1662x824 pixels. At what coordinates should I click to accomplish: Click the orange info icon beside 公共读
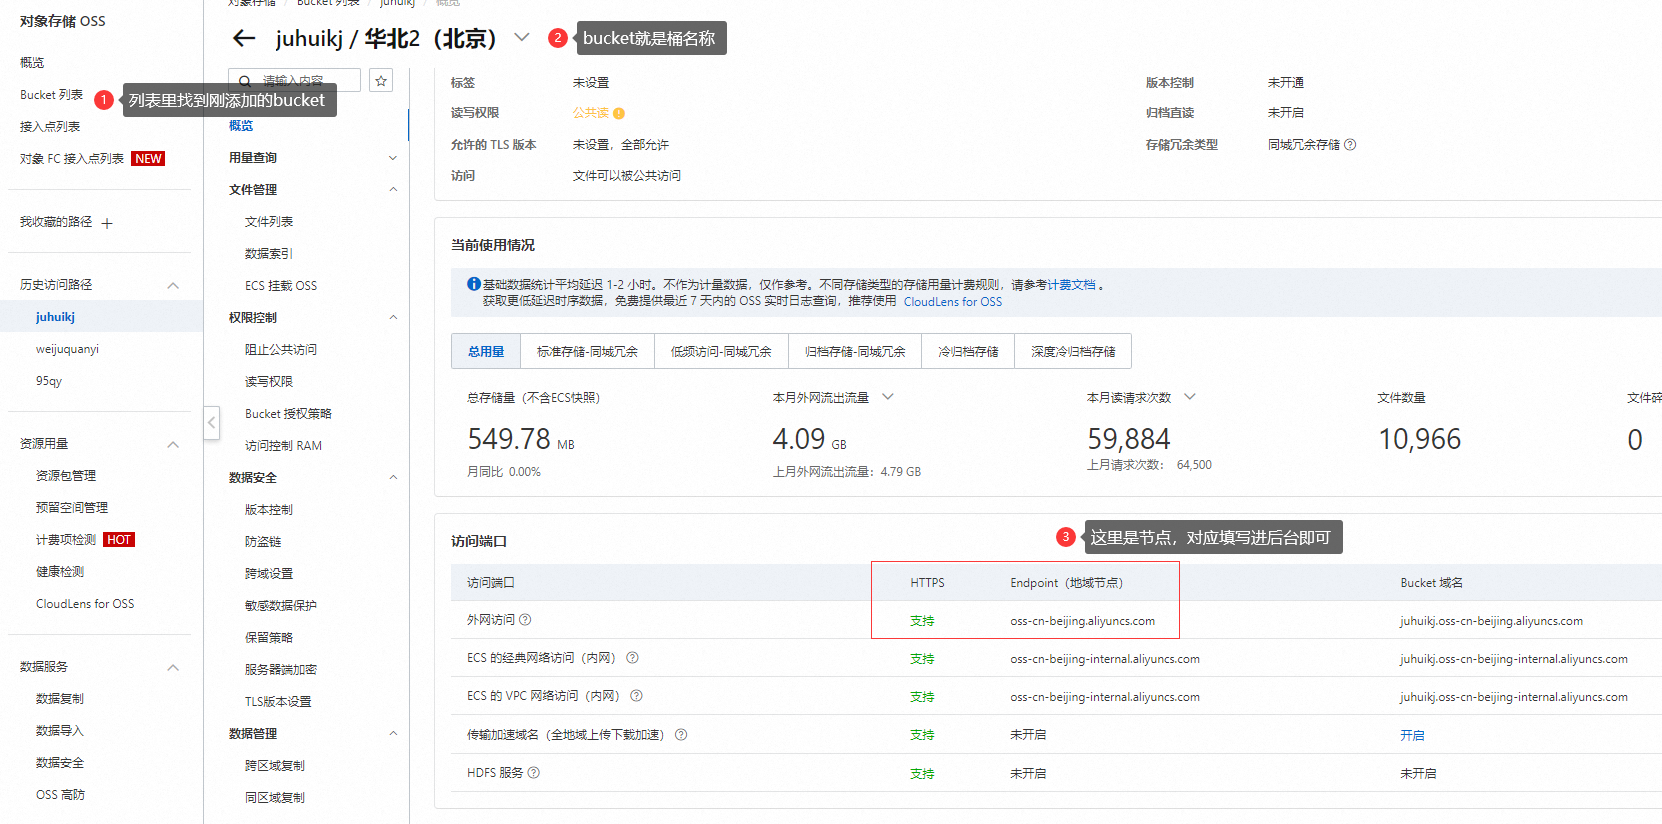[x=619, y=113]
